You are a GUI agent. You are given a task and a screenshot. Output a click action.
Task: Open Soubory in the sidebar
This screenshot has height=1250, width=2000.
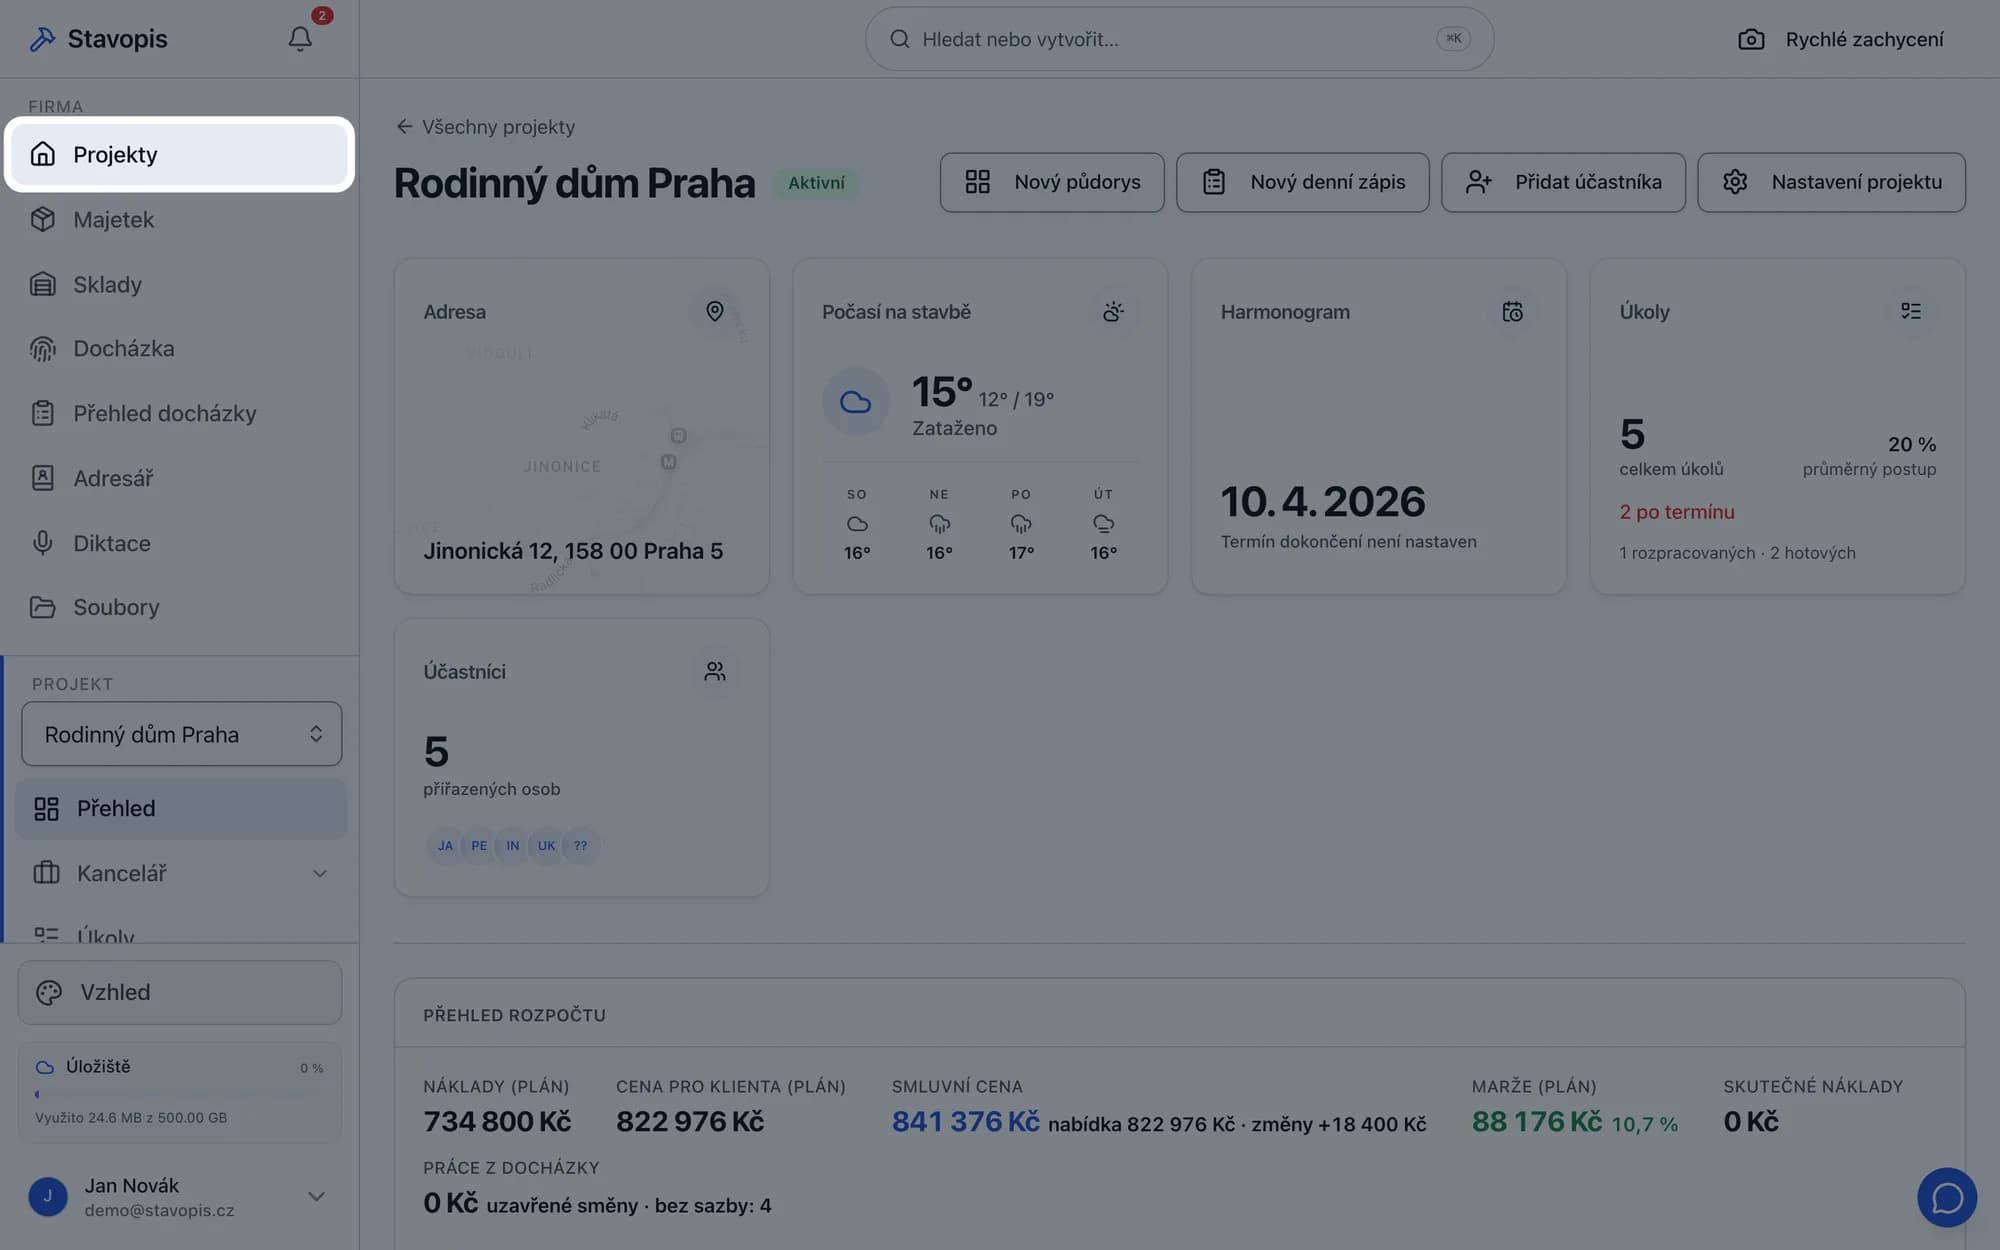(180, 607)
